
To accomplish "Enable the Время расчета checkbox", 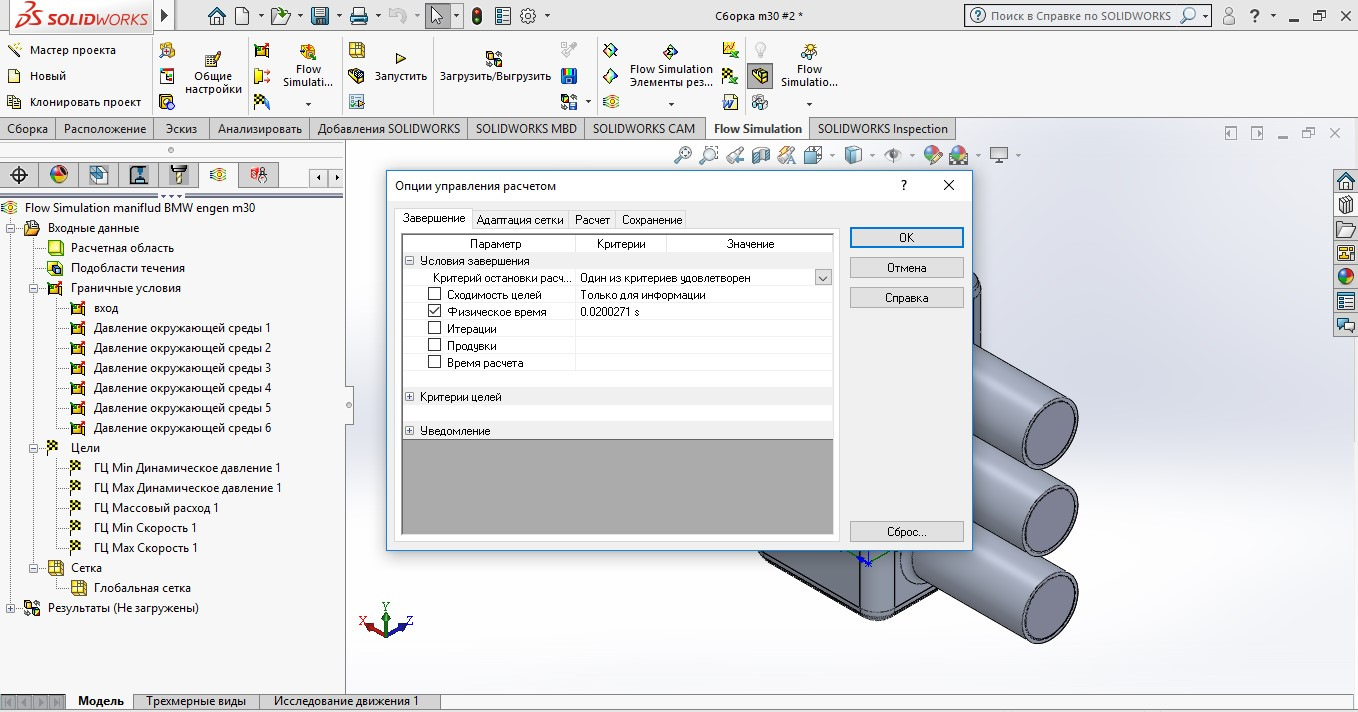I will pos(434,363).
